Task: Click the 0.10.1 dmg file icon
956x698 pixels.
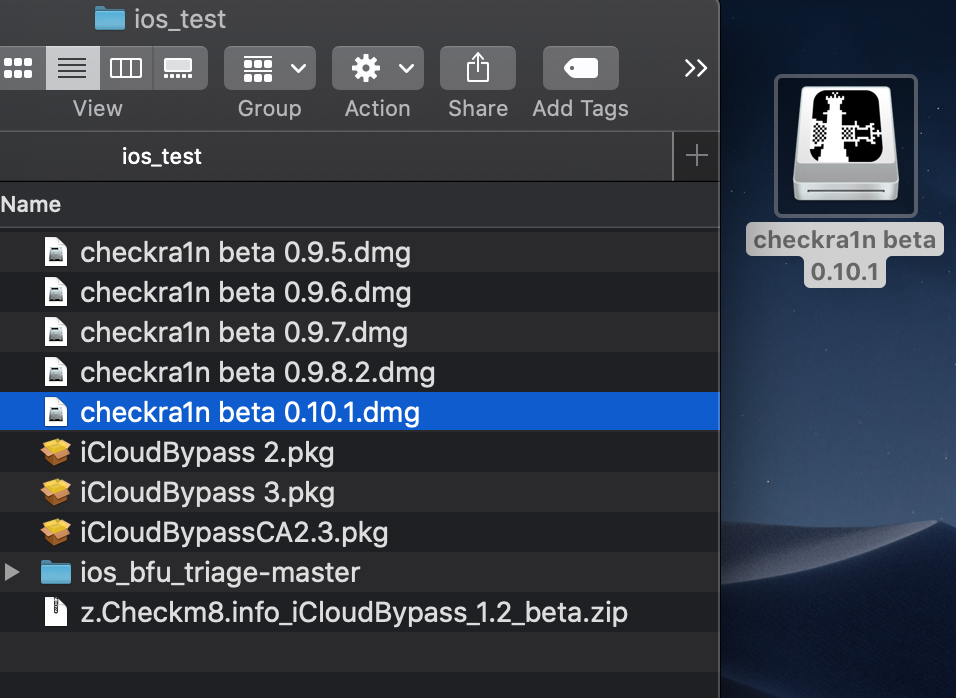Action: tap(56, 411)
